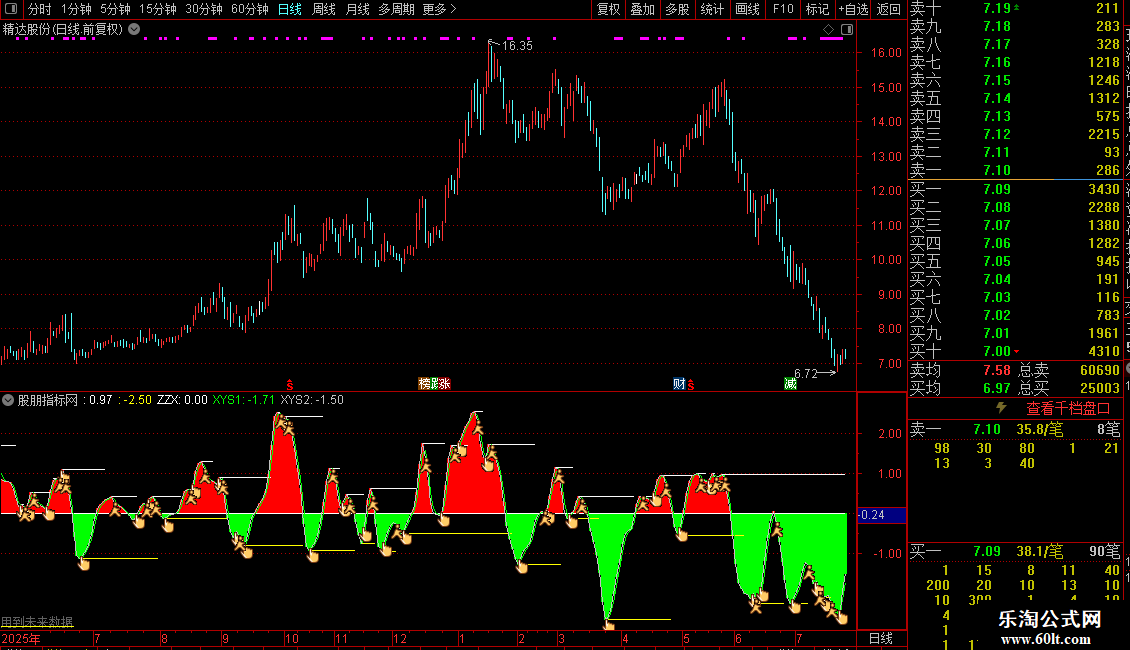Viewport: 1130px width, 650px height.
Task: Click the red S marker below the chart
Action: pos(290,385)
